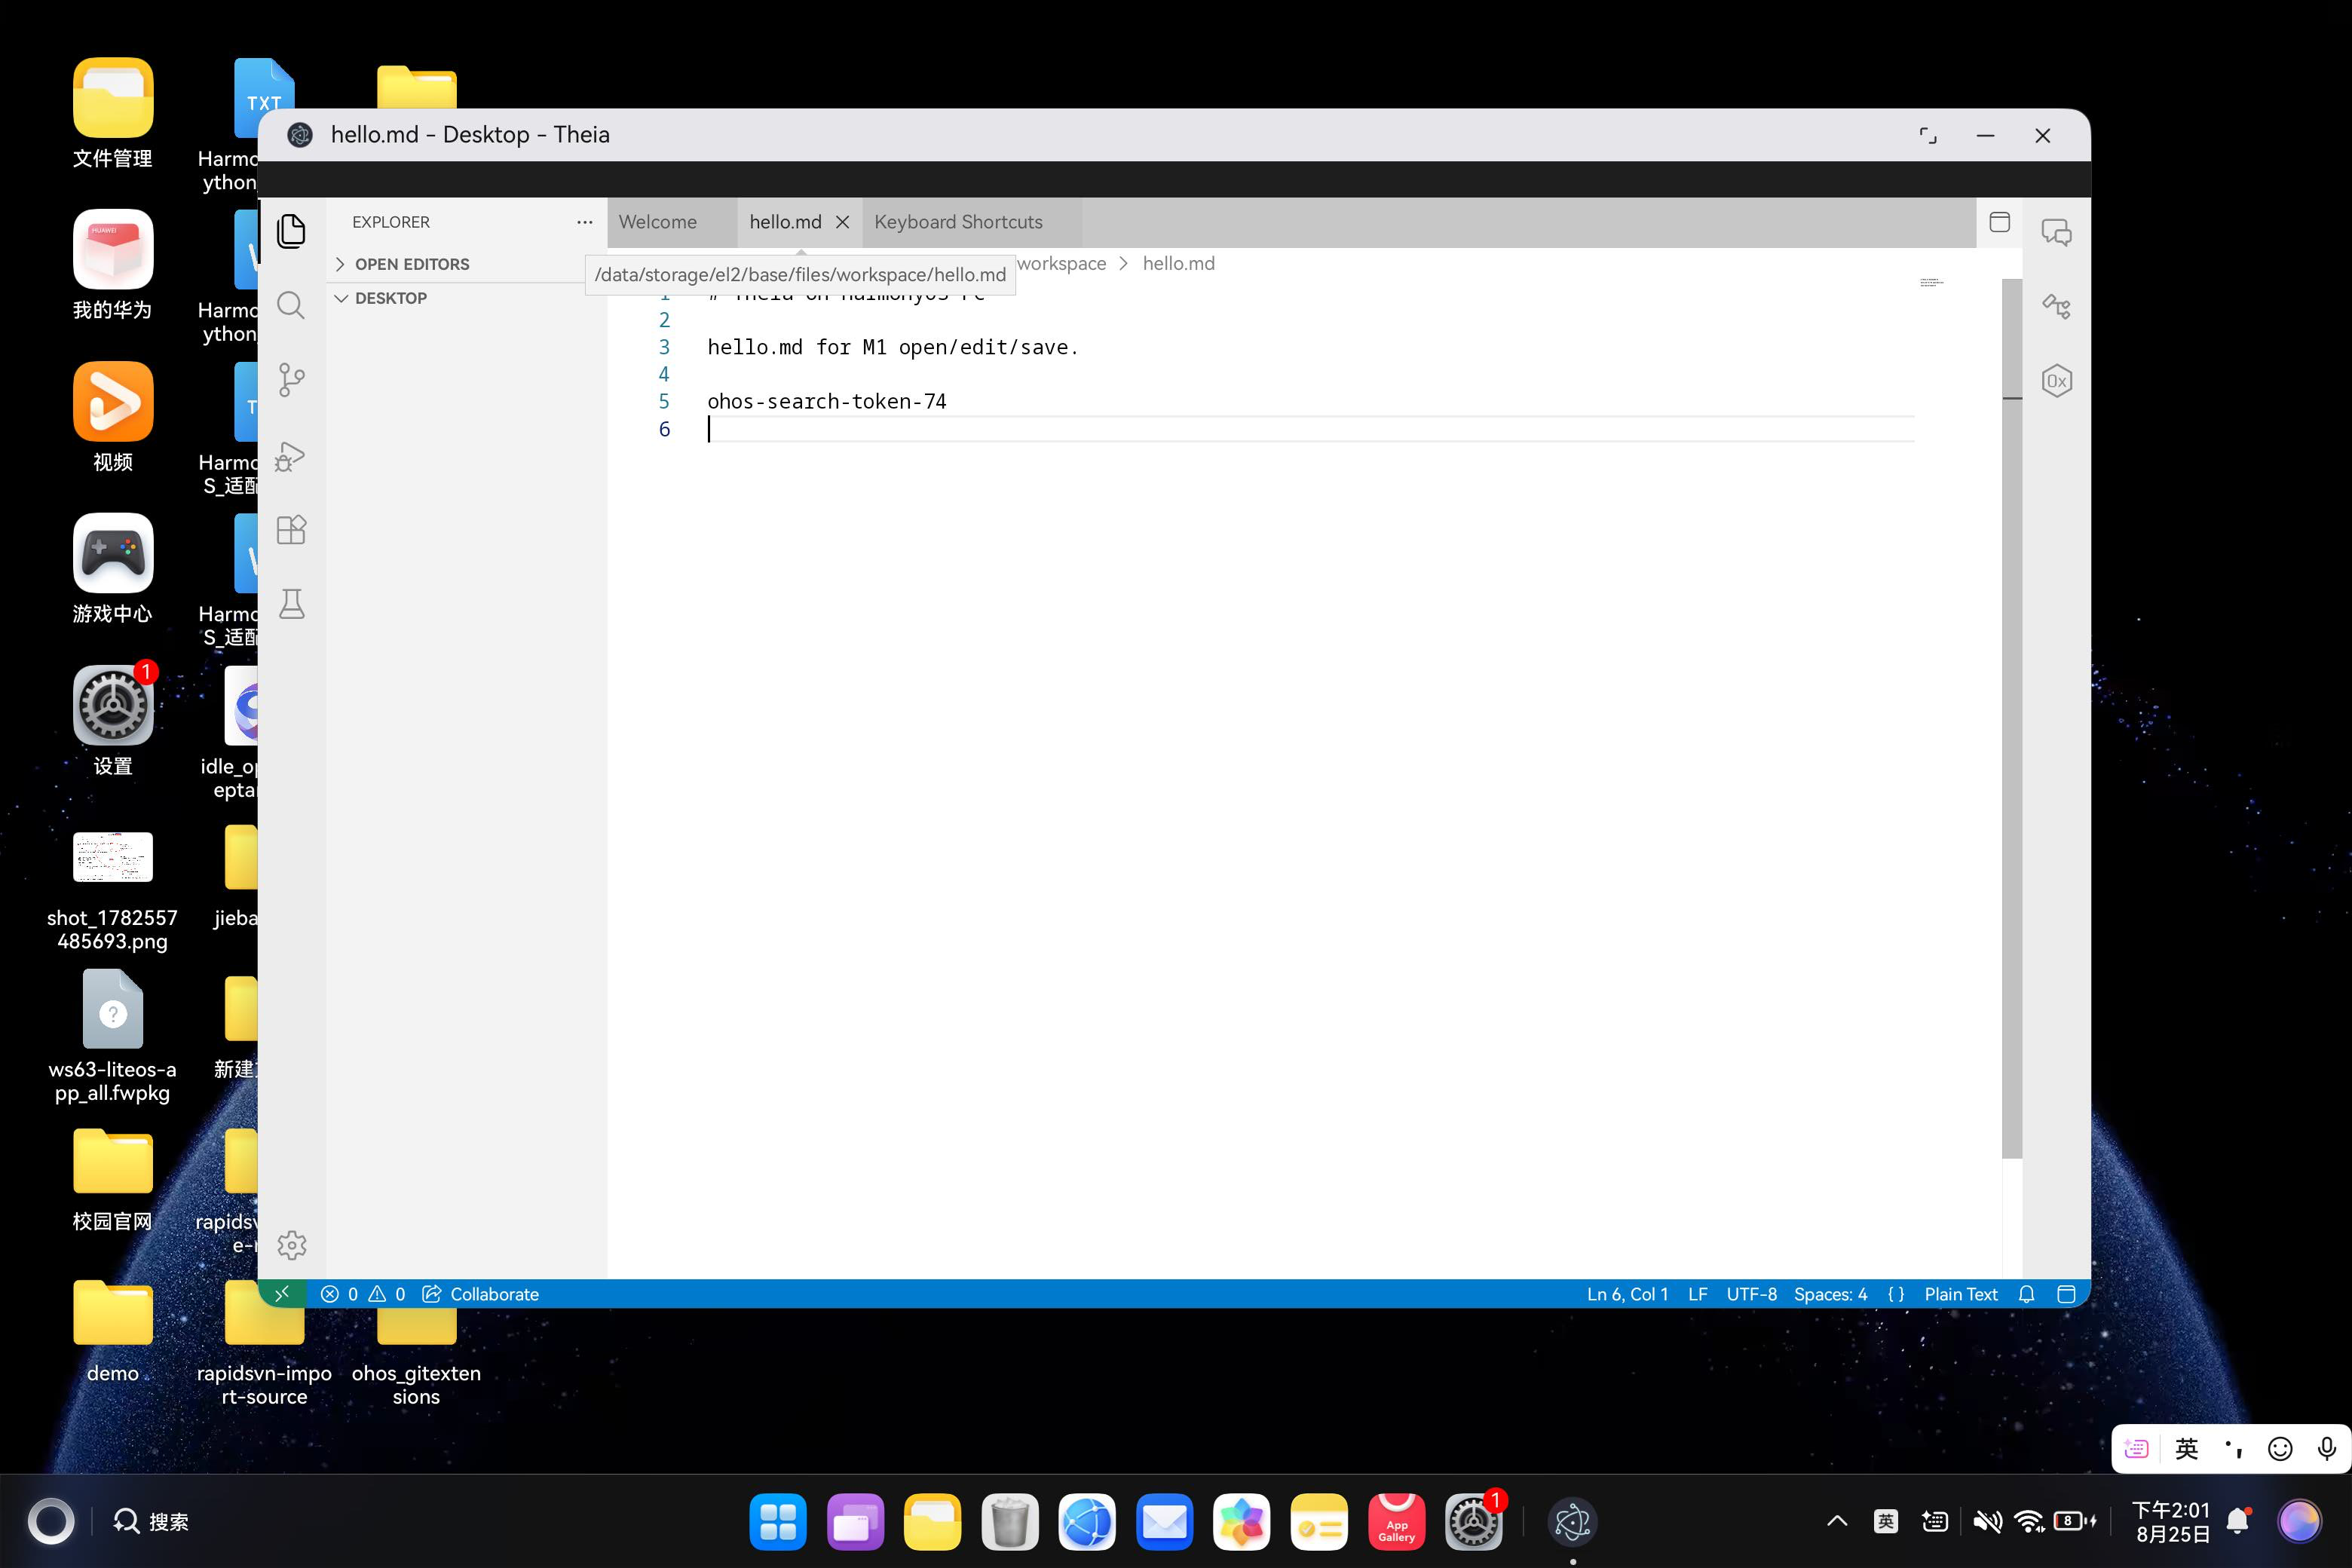Screen dimensions: 2352x1568
Task: Toggle the Wi-Fi icon in the system tray
Action: click(2029, 1521)
